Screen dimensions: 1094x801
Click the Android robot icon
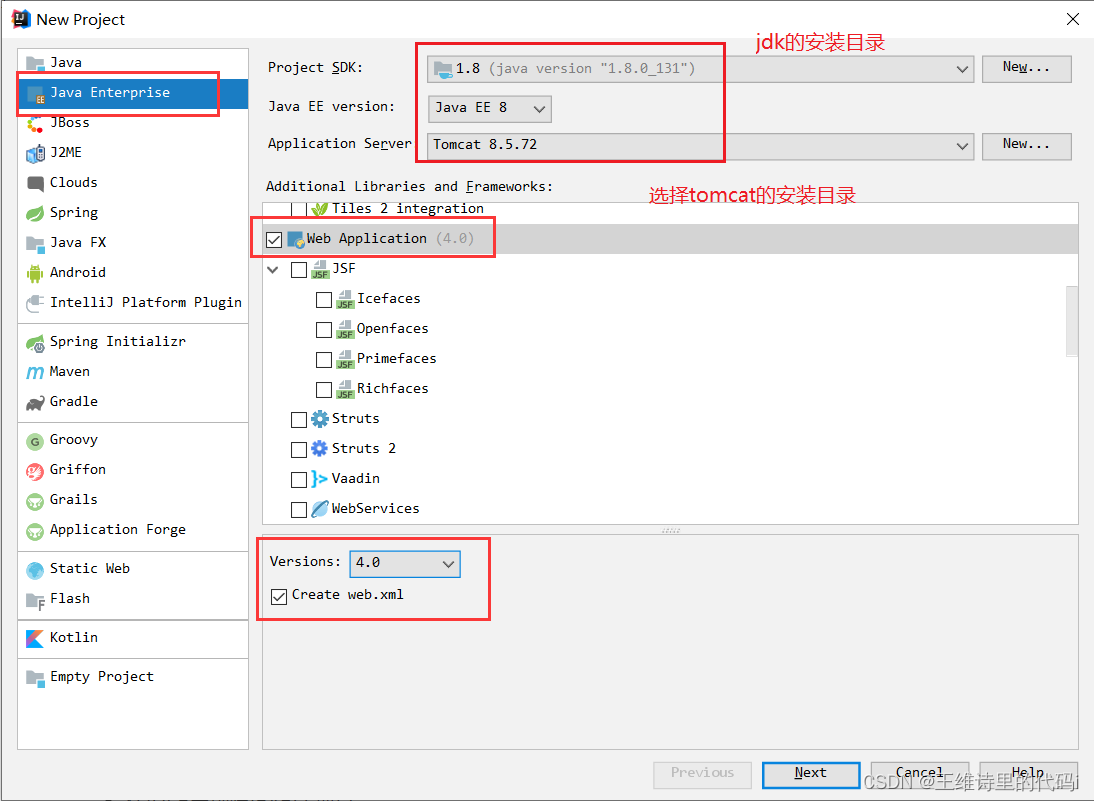35,273
